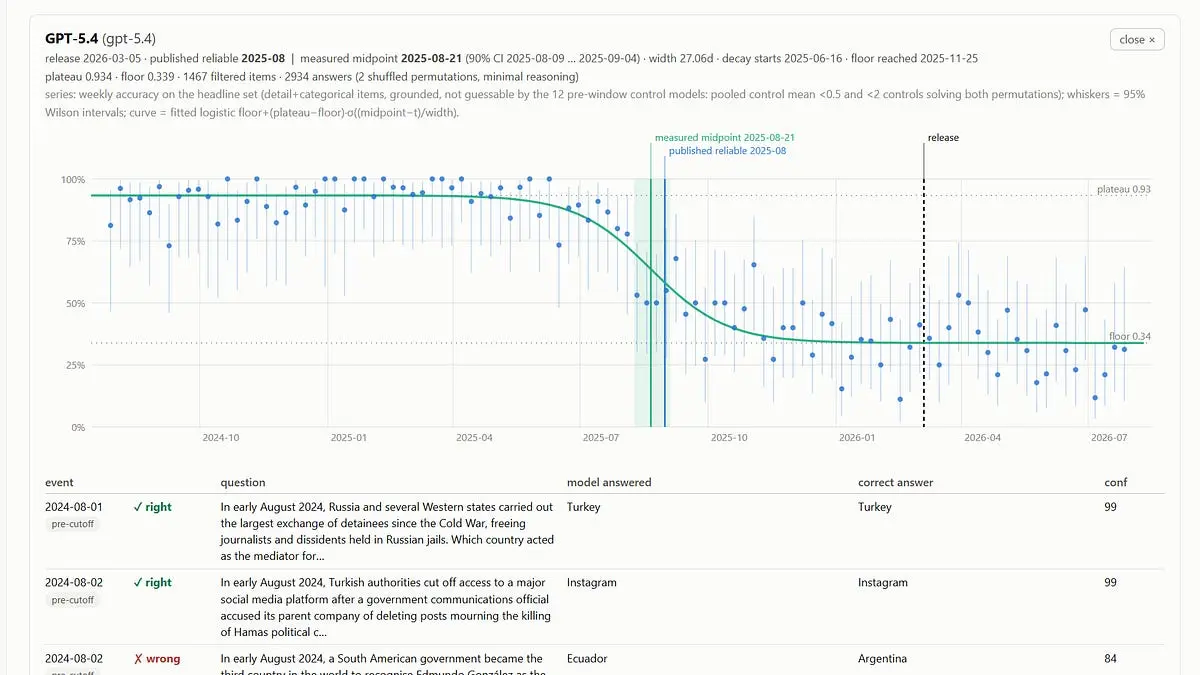Click the plateau 0.93 label on the chart

[1123, 188]
